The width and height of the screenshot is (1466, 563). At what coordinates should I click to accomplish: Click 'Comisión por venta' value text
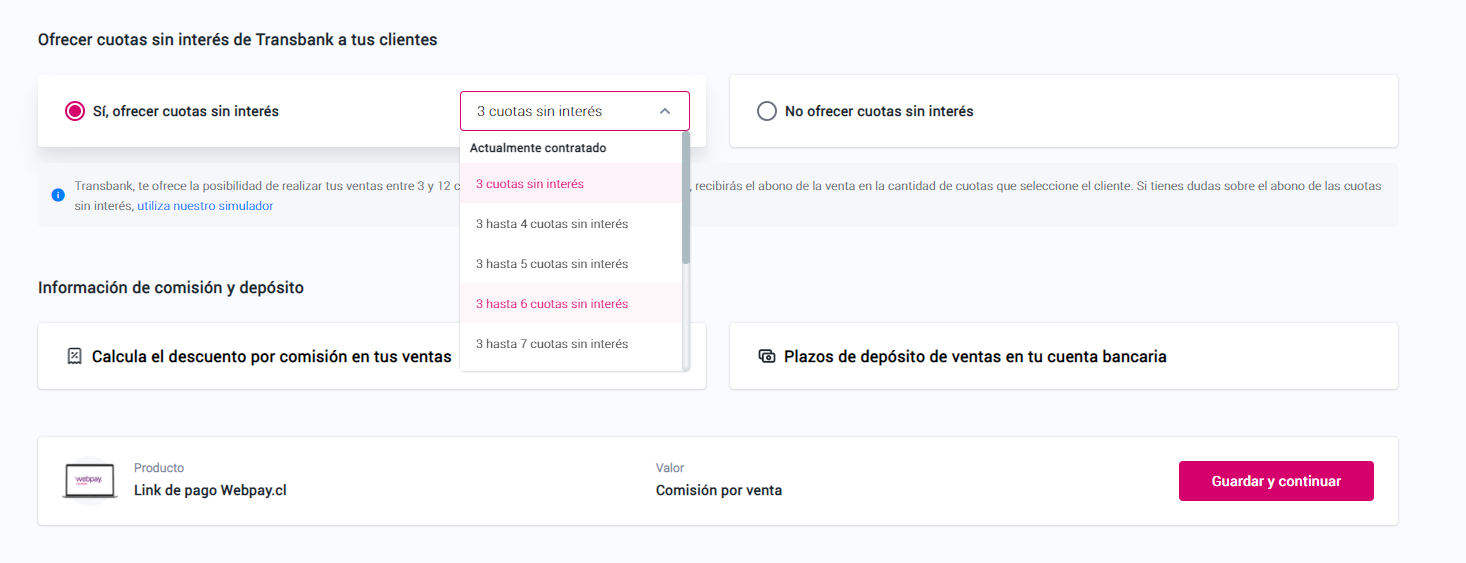coord(719,490)
